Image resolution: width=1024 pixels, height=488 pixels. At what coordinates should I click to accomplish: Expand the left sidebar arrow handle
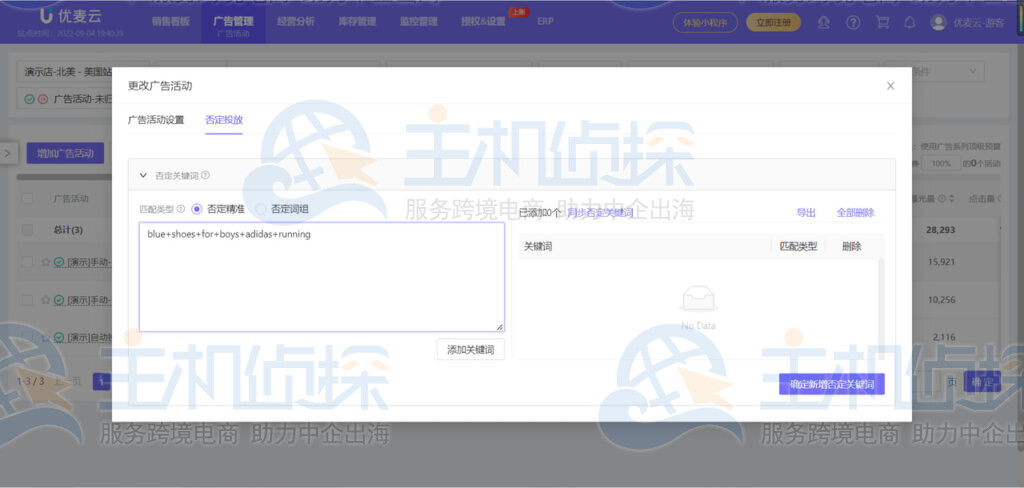(7, 153)
